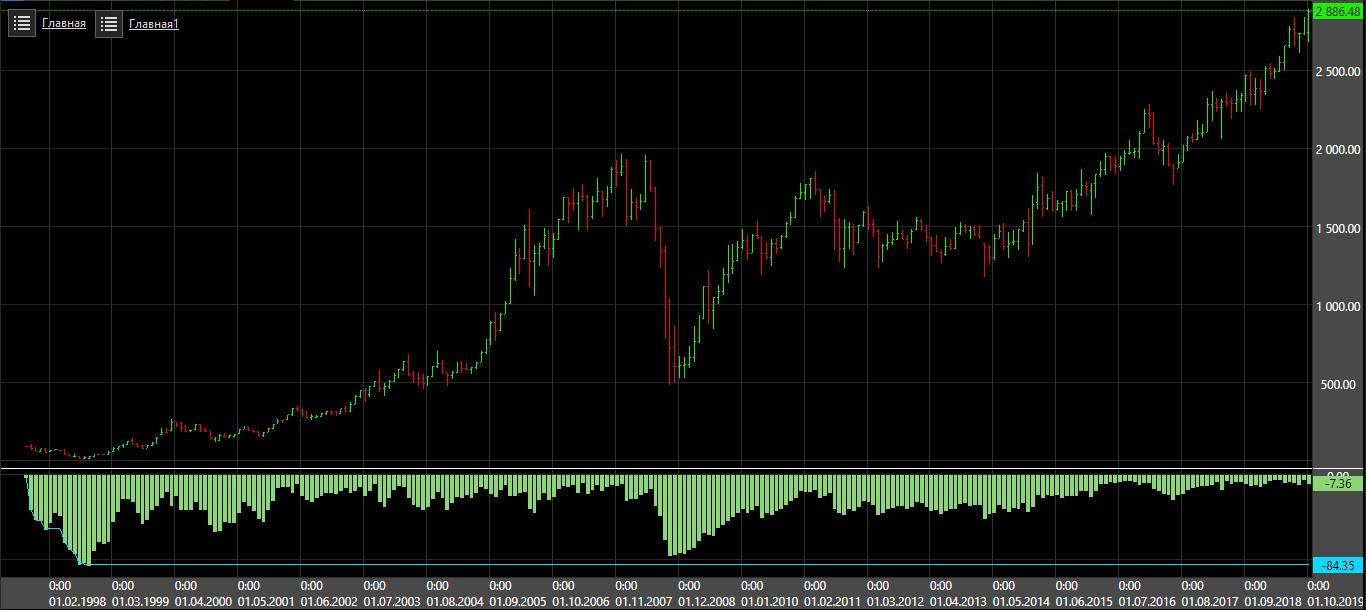Click the 01.04.2013 date label
Viewport: 1366px width, 610px height.
(958, 602)
